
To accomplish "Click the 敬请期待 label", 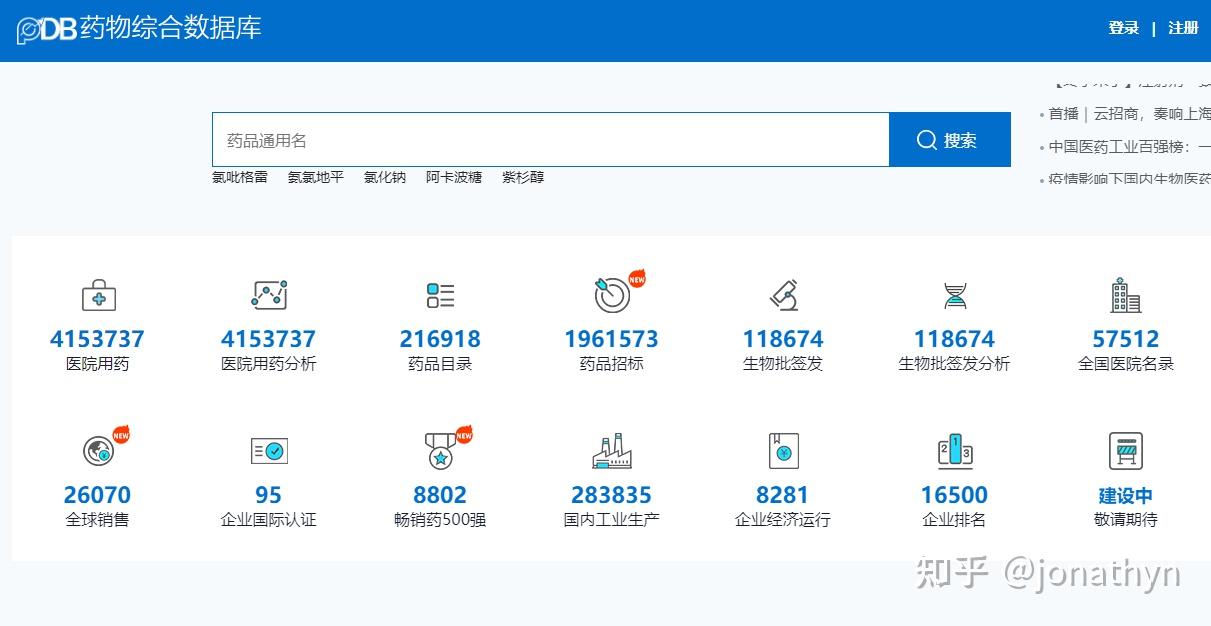I will pyautogui.click(x=1126, y=520).
